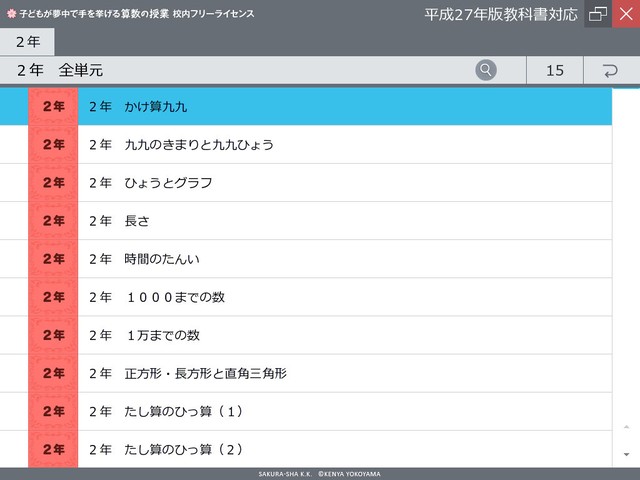640x480 pixels.
Task: Click the restore window icon
Action: pyautogui.click(x=598, y=14)
